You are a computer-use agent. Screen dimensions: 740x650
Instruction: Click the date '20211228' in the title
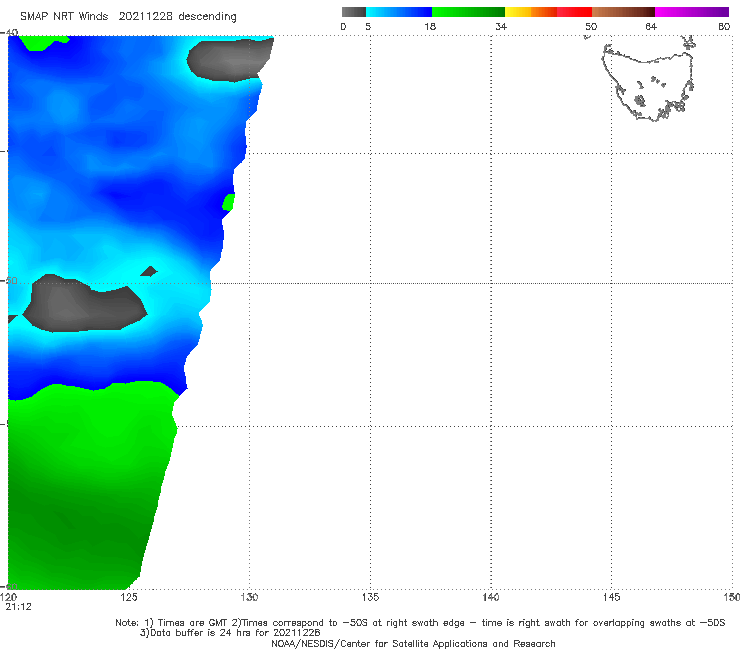[x=145, y=17]
